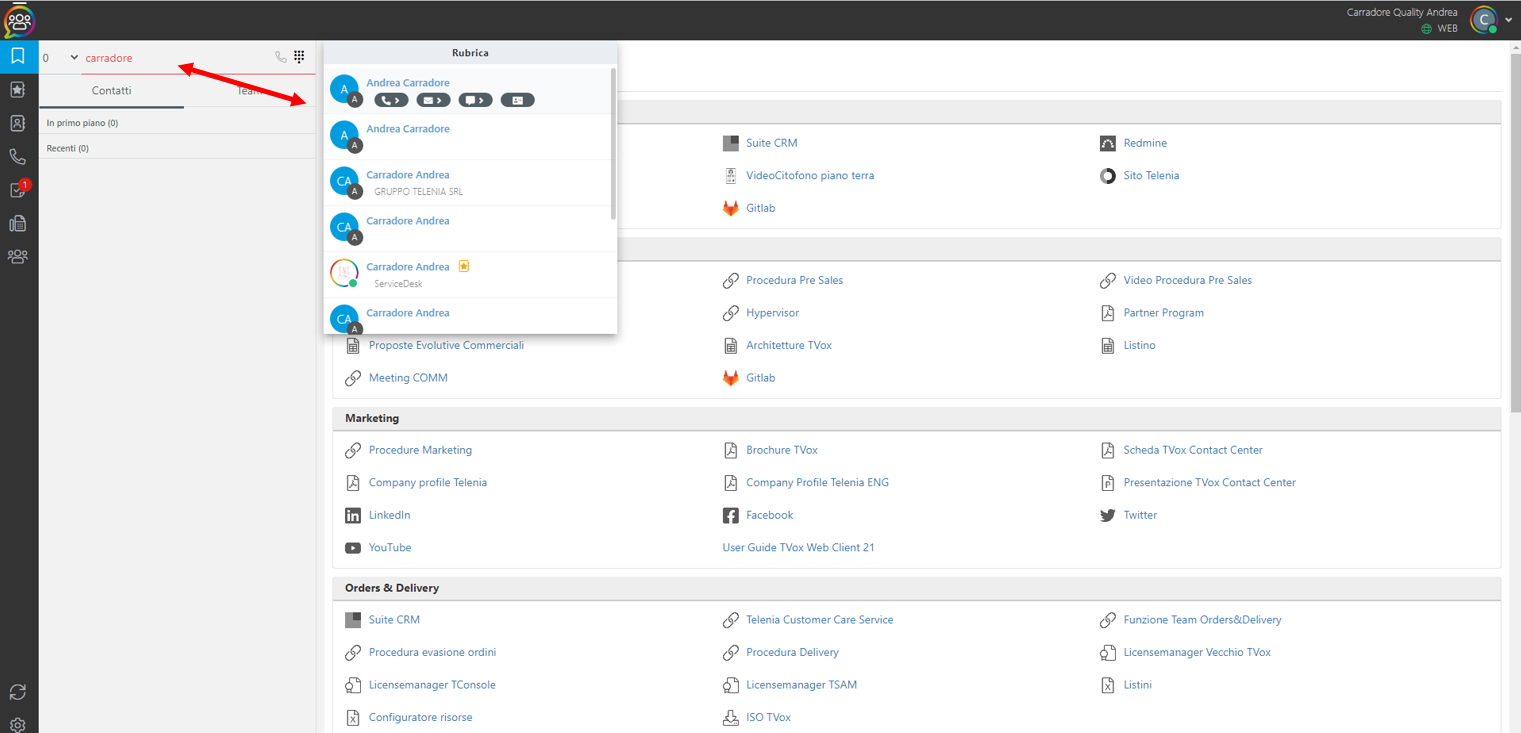Switch to the Team tab
Screen dimensions: 1521x733
point(249,90)
